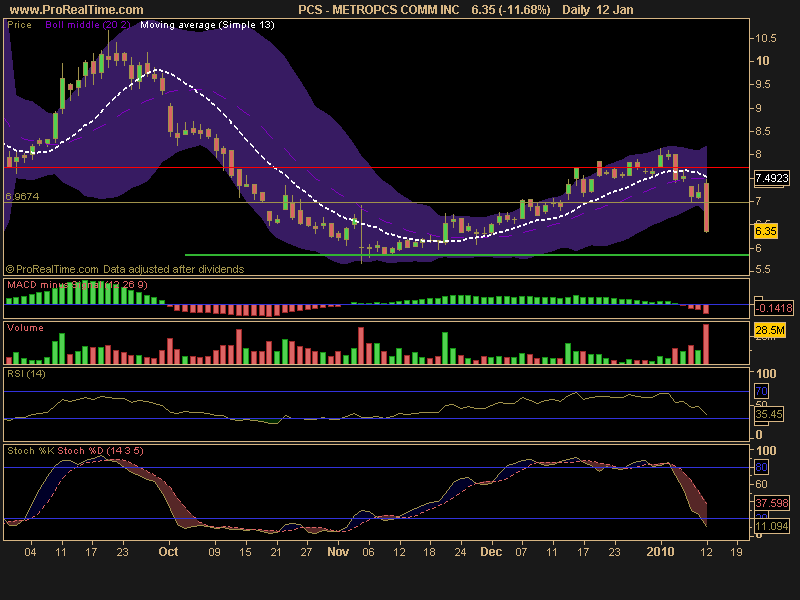Click the red horizontal resistance line
Image resolution: width=800 pixels, height=600 pixels.
pos(378,167)
